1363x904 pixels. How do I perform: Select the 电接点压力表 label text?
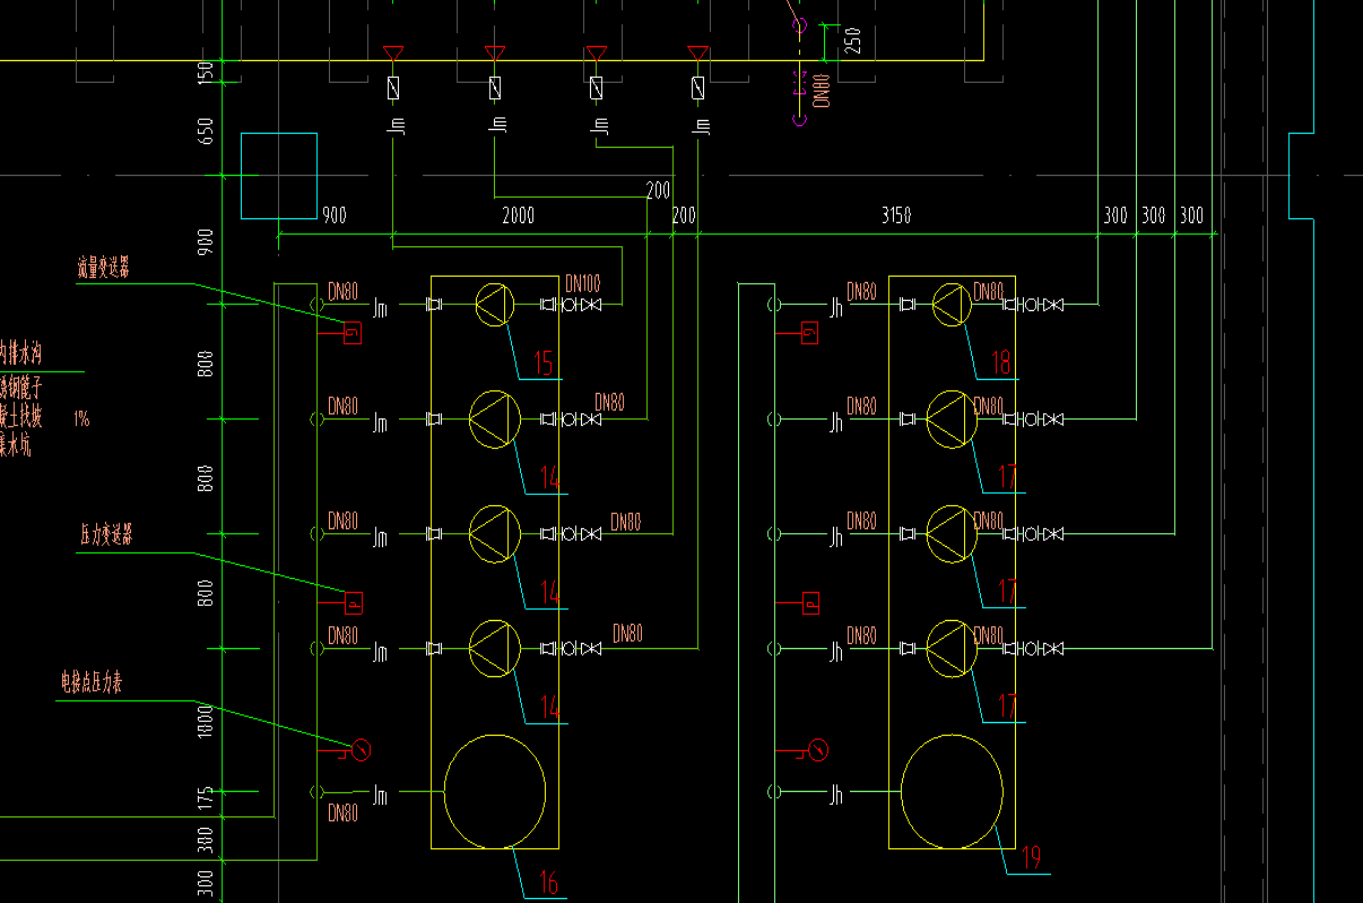tap(91, 683)
